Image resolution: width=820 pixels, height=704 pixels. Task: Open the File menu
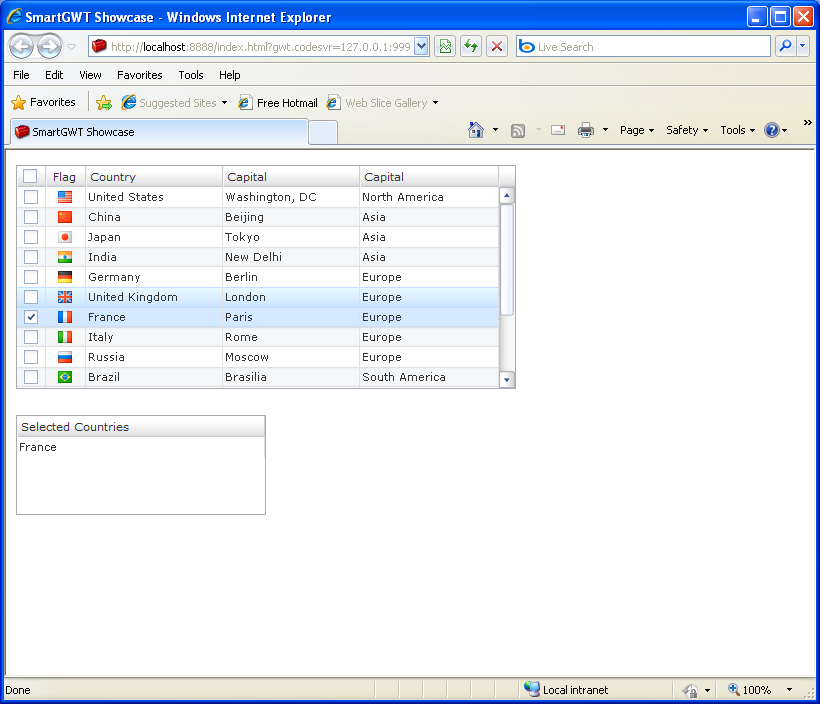21,75
